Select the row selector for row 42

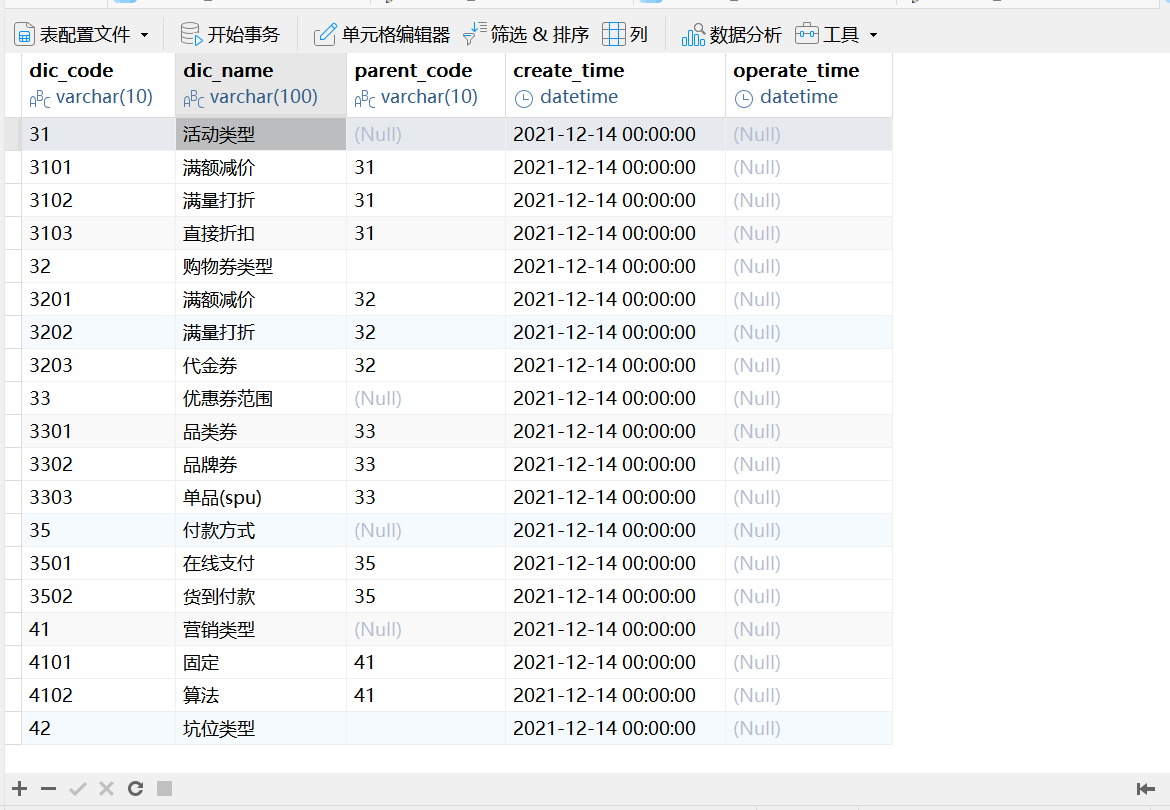12,728
